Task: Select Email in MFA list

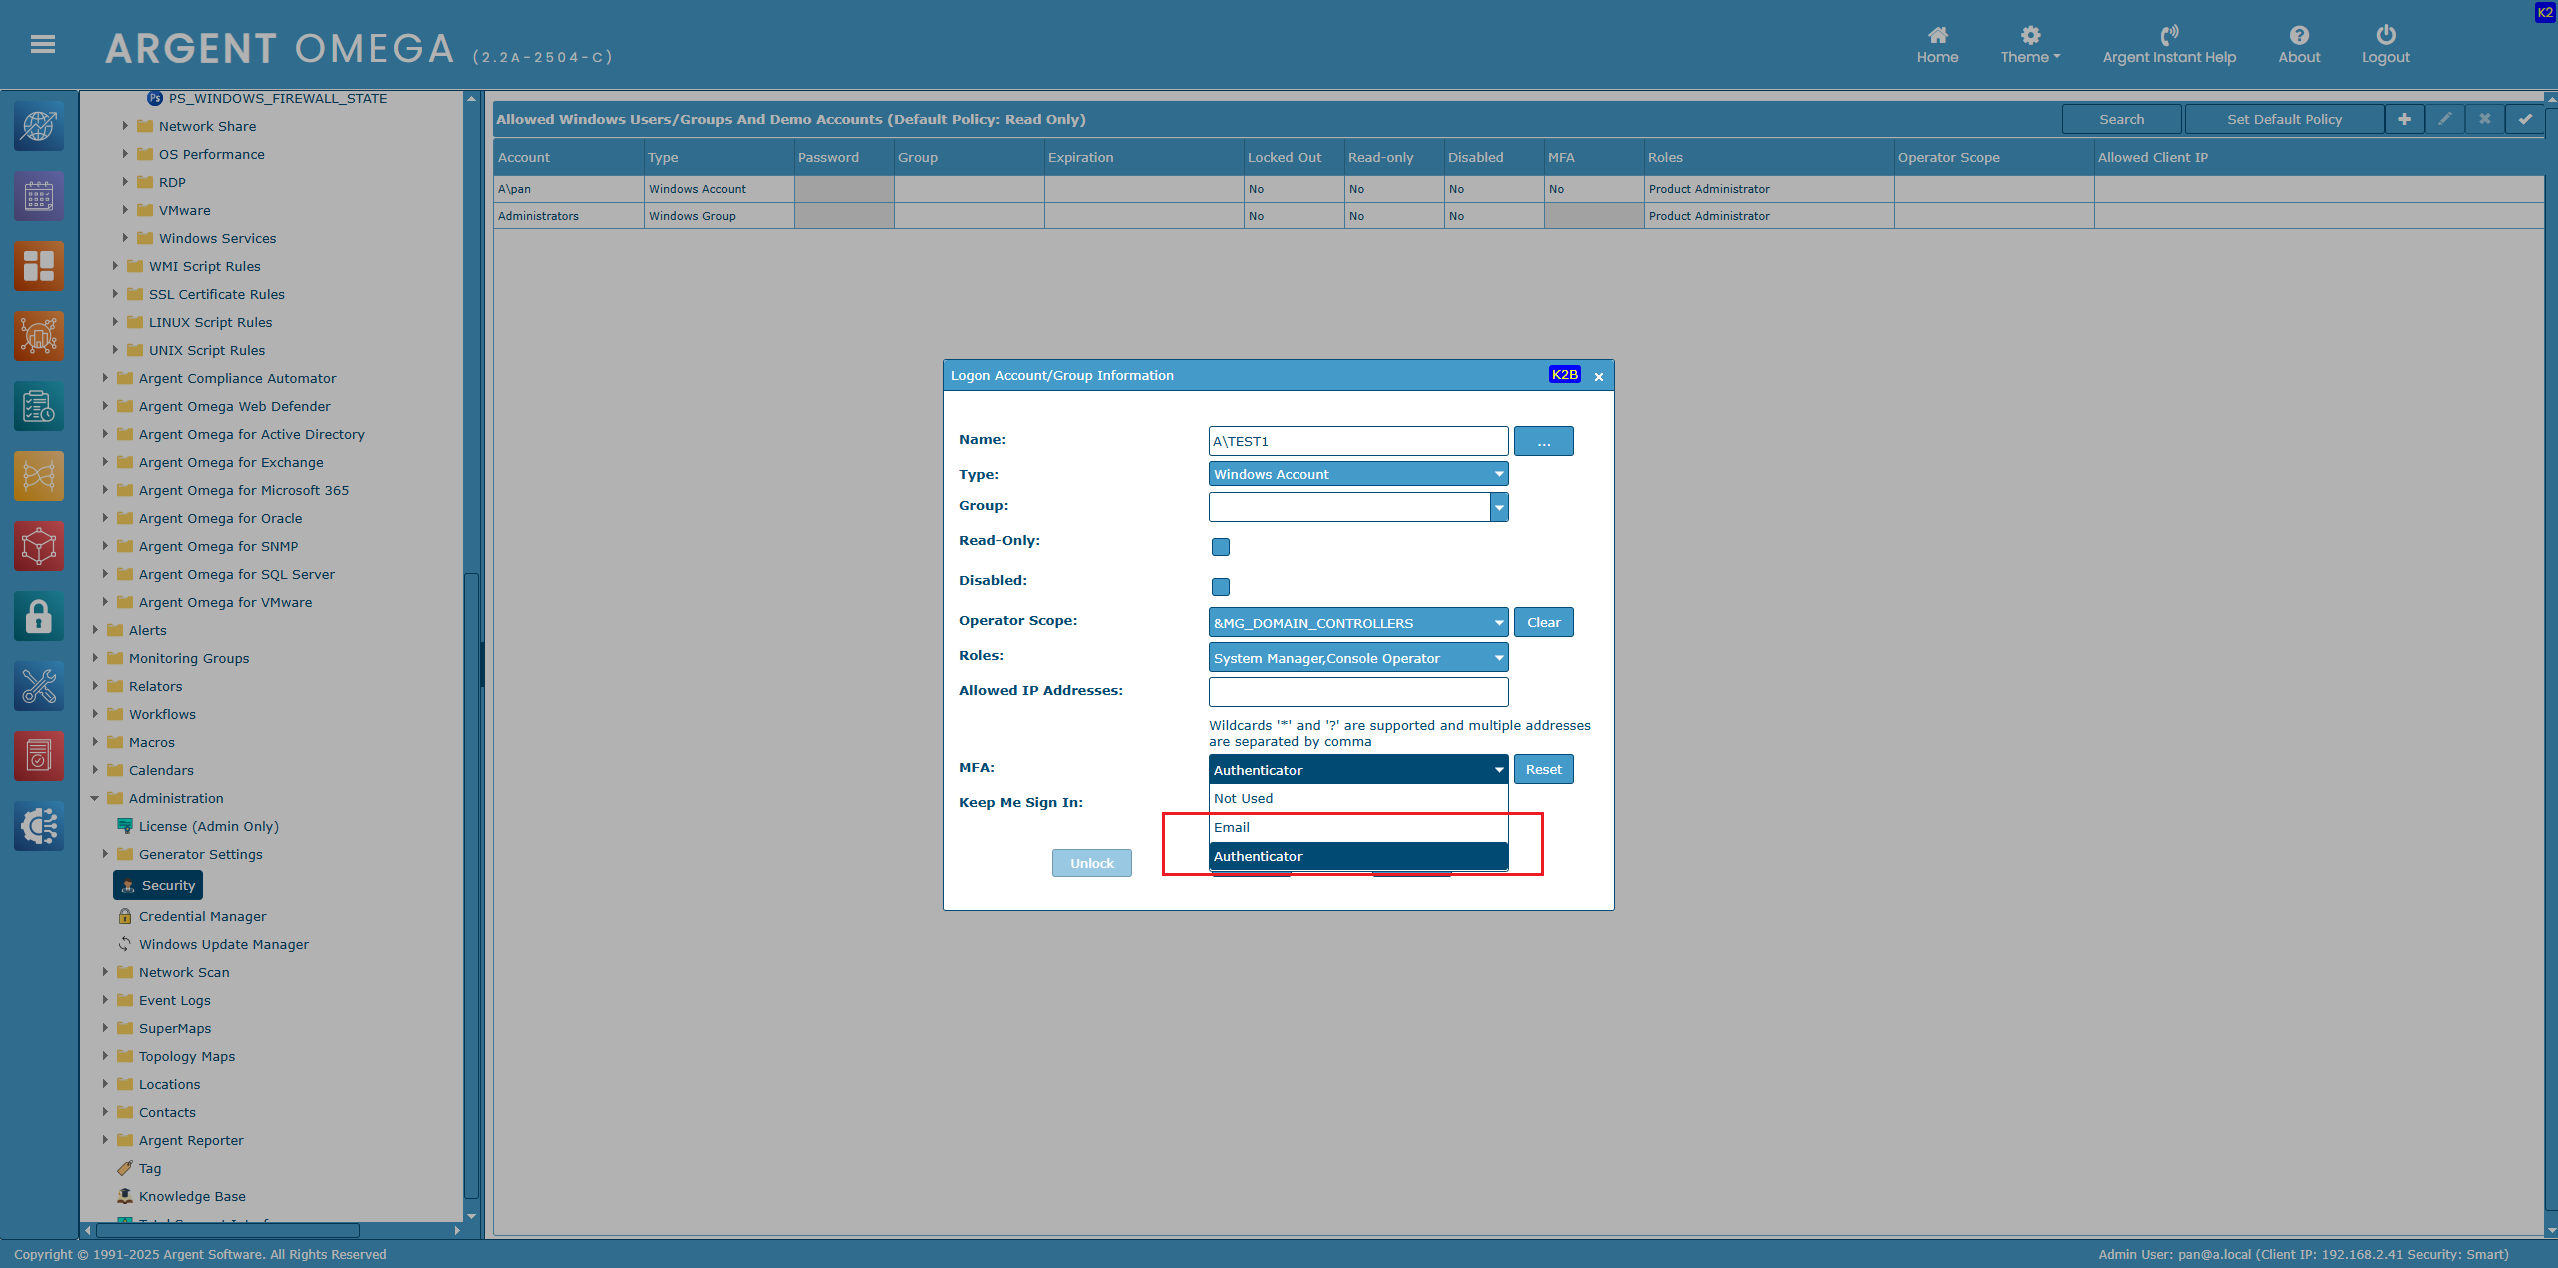Action: point(1357,827)
